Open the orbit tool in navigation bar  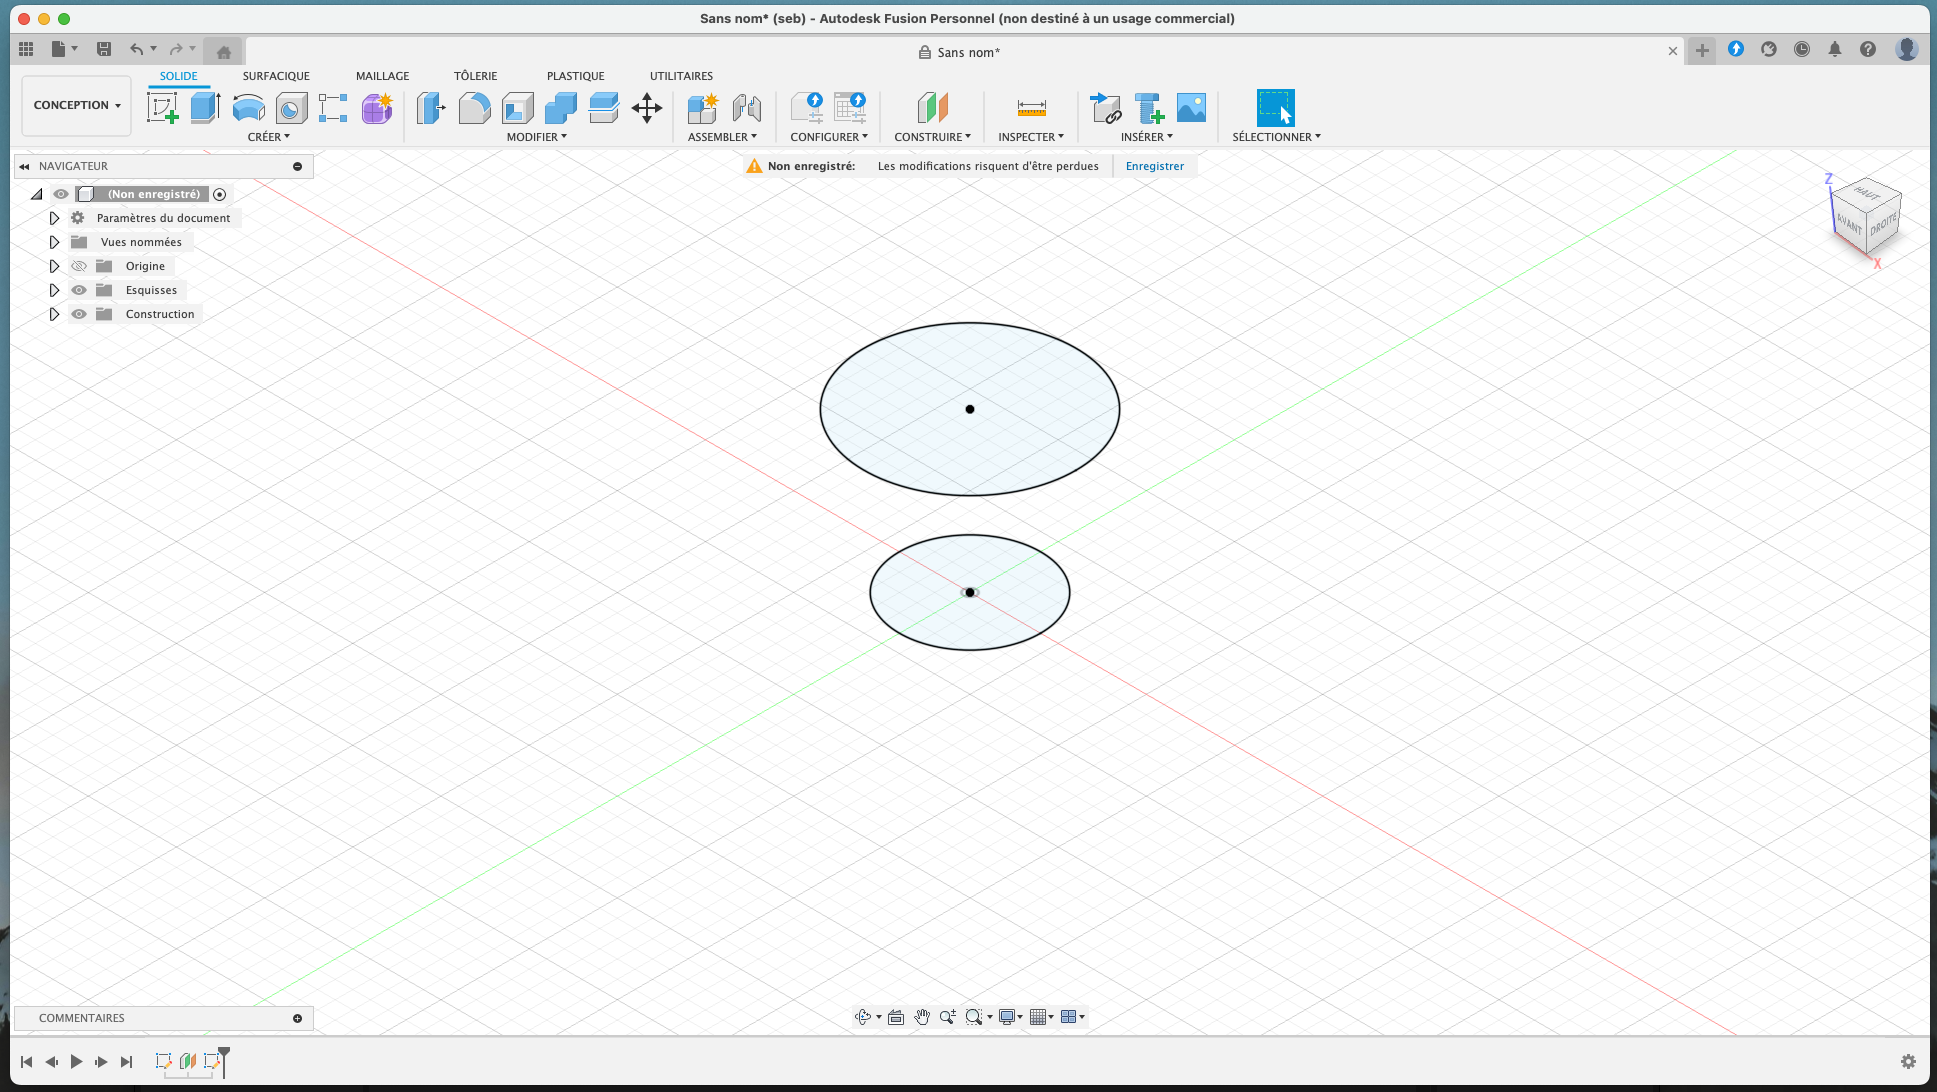pos(863,1017)
